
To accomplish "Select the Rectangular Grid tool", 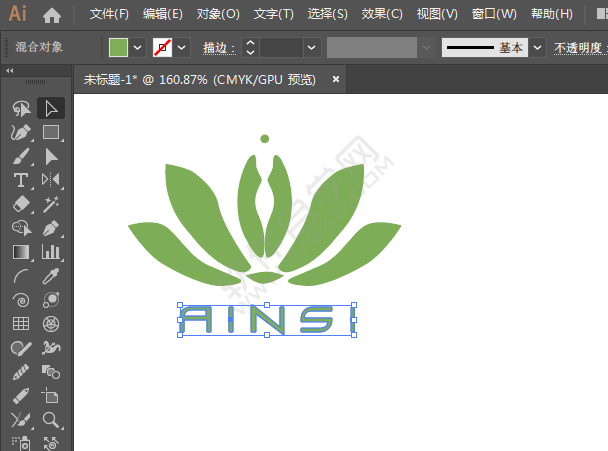I will [21, 324].
